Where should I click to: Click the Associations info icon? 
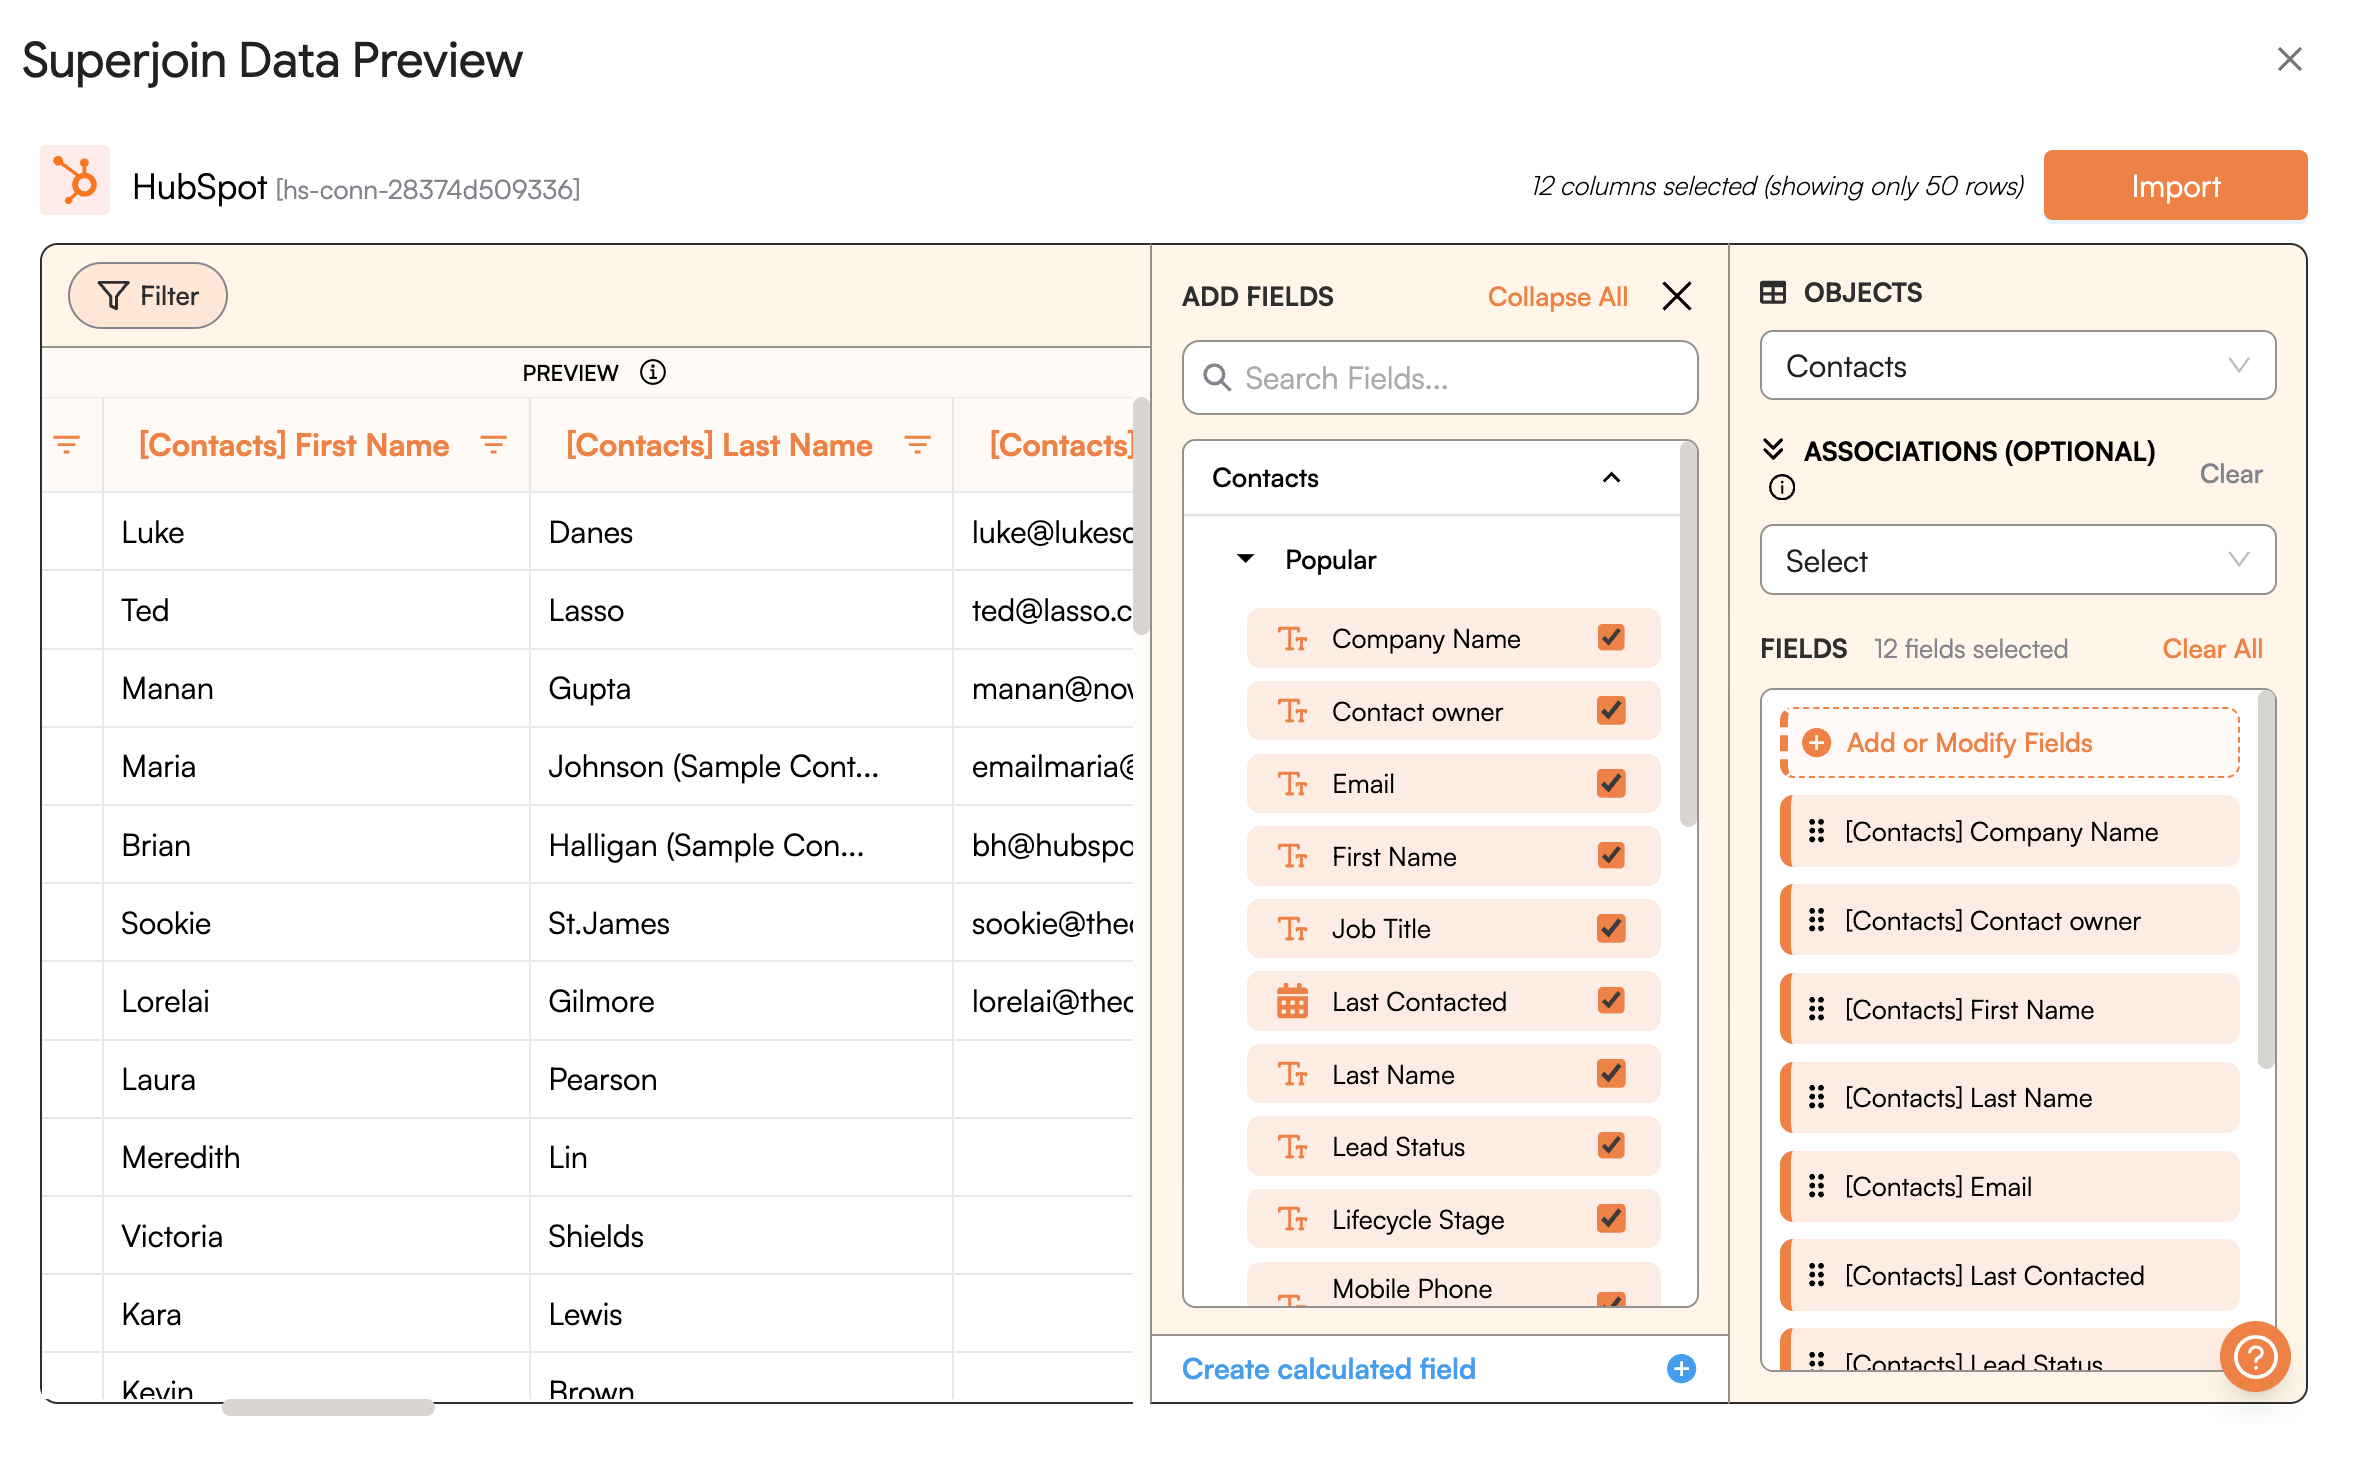pos(1782,488)
